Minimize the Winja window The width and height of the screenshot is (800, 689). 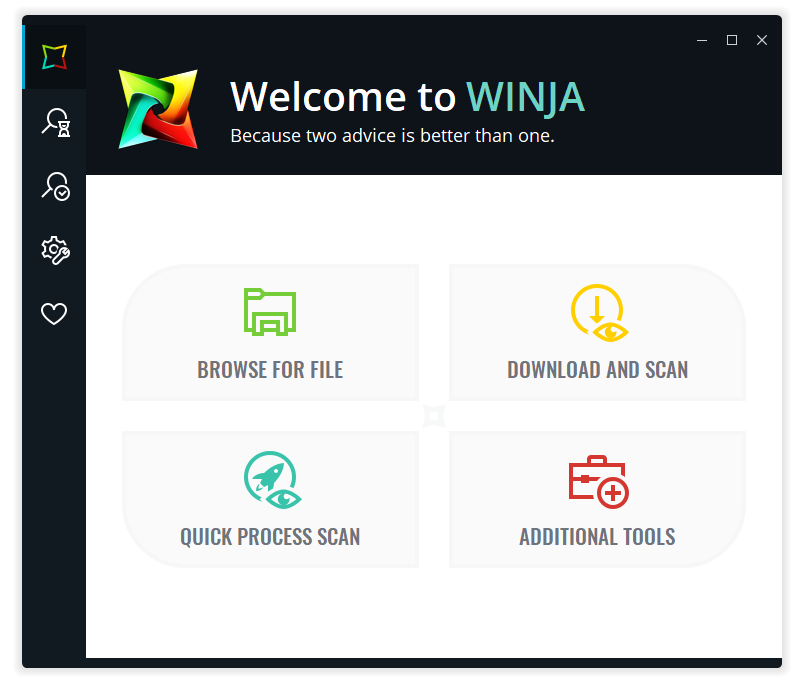point(702,40)
